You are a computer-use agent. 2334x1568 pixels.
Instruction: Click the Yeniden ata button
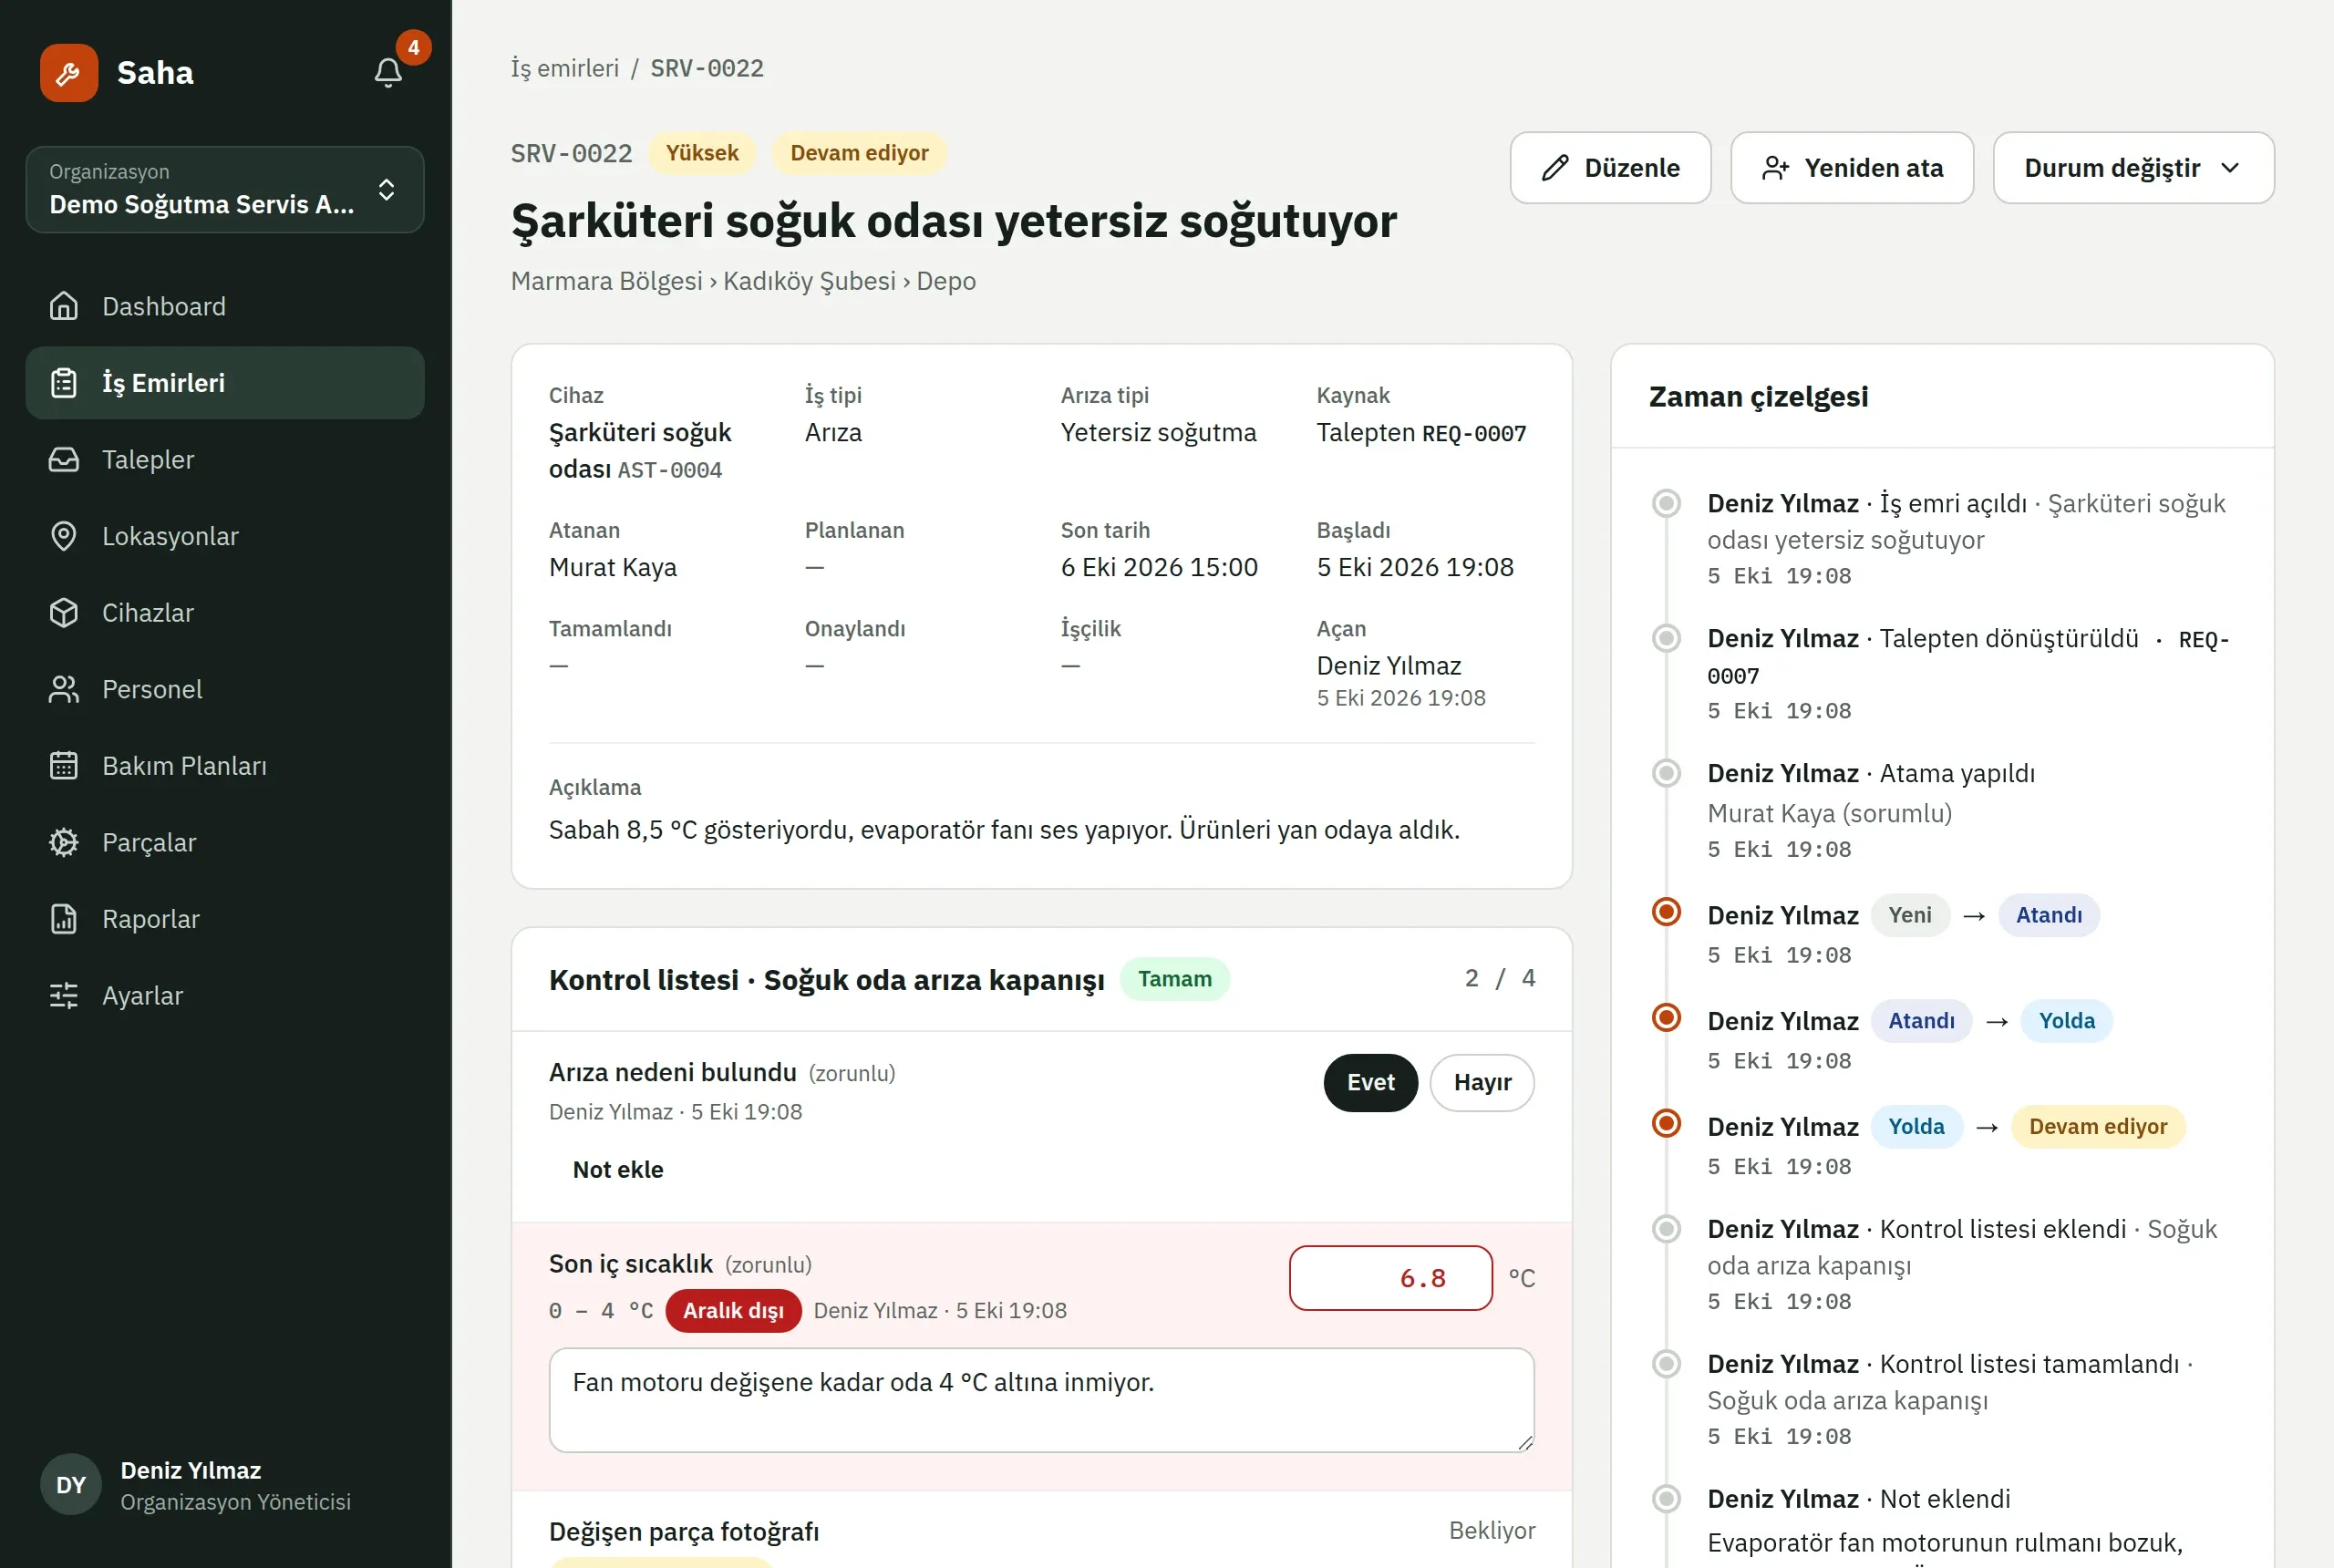click(x=1852, y=168)
